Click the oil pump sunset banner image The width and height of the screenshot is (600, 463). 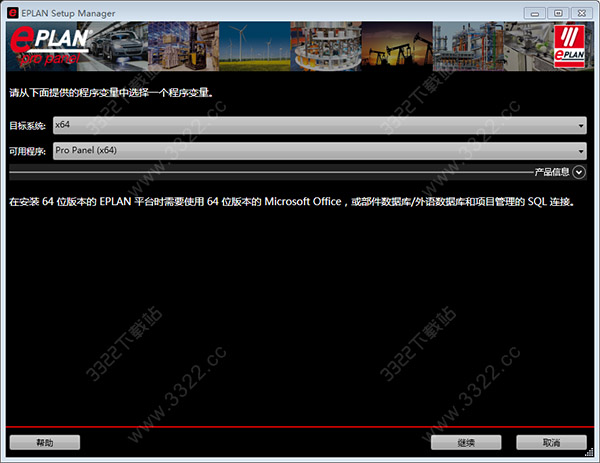(397, 46)
